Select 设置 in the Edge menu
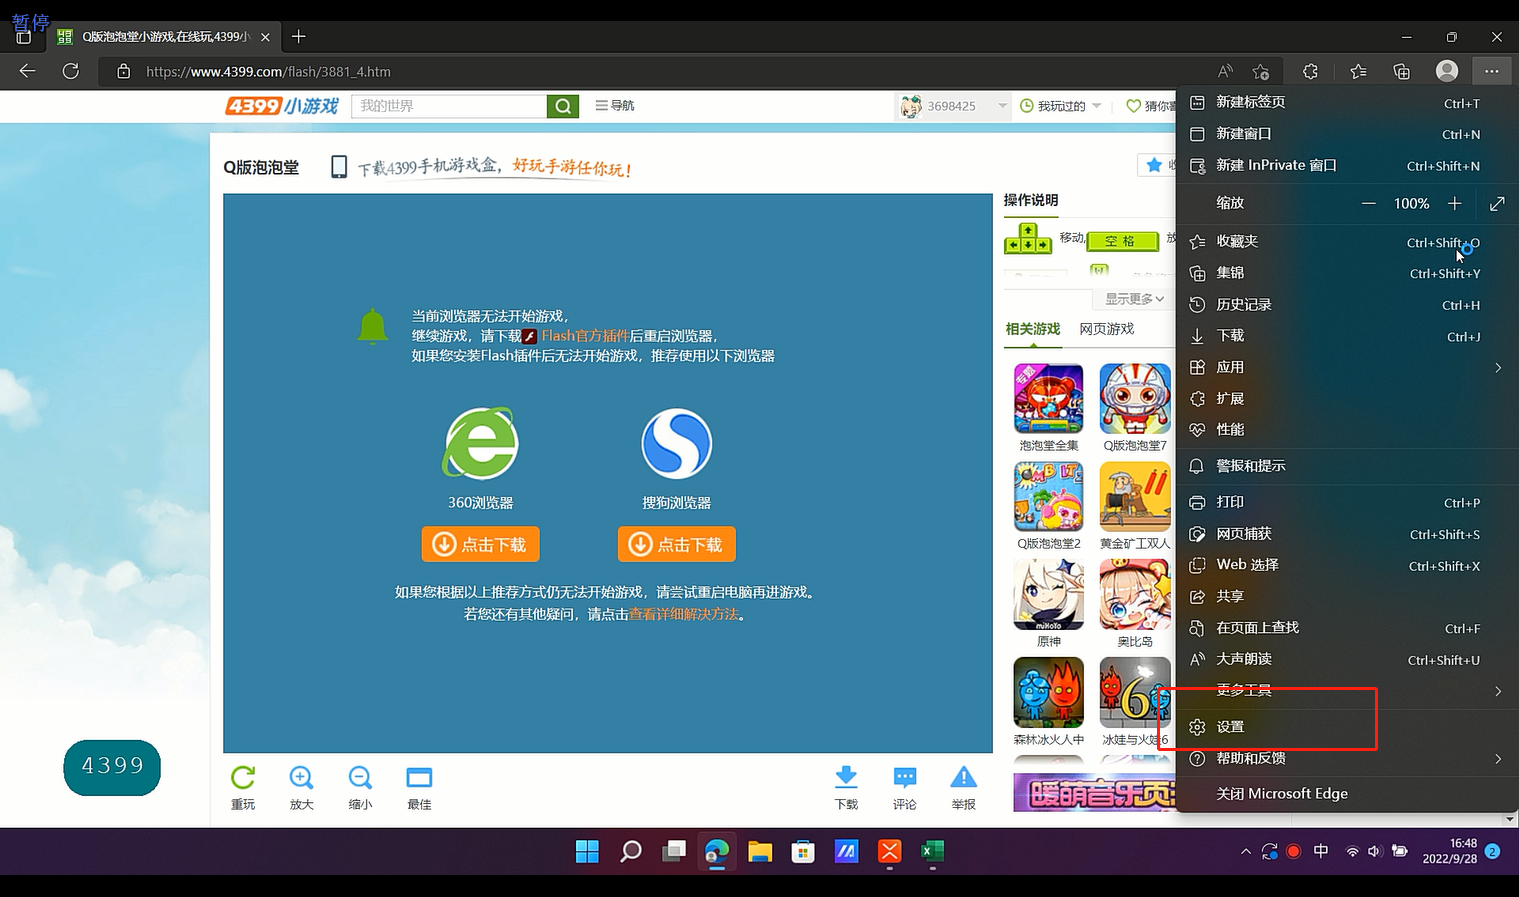This screenshot has width=1519, height=897. coord(1231,726)
